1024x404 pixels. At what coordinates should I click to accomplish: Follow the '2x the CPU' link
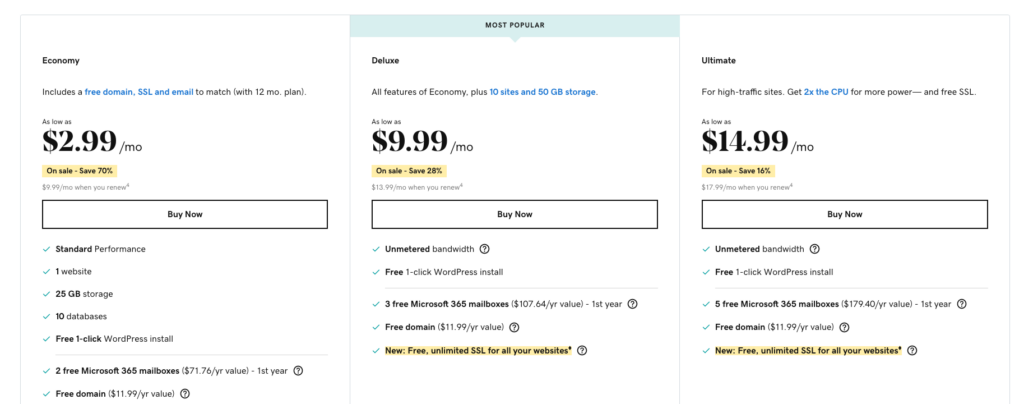click(826, 92)
